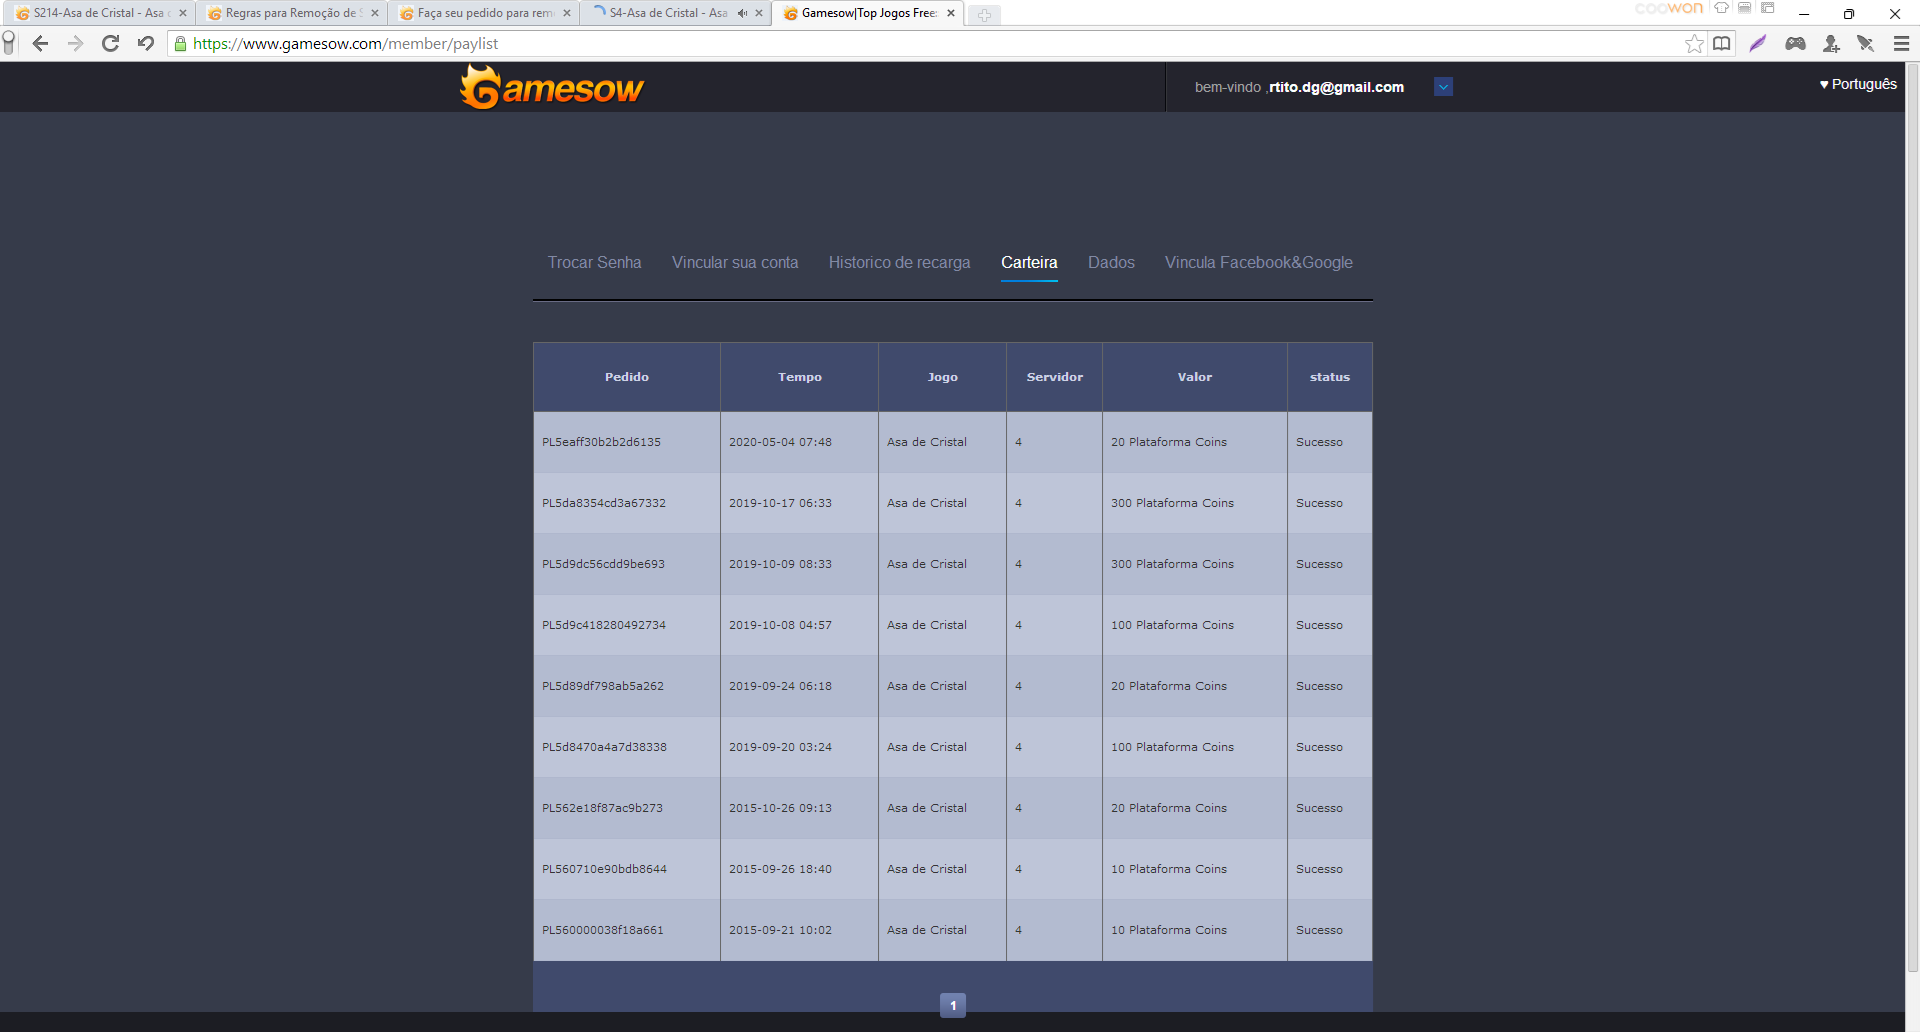
Task: Switch to S214-Asa de Cristal browser tab
Action: tap(98, 13)
